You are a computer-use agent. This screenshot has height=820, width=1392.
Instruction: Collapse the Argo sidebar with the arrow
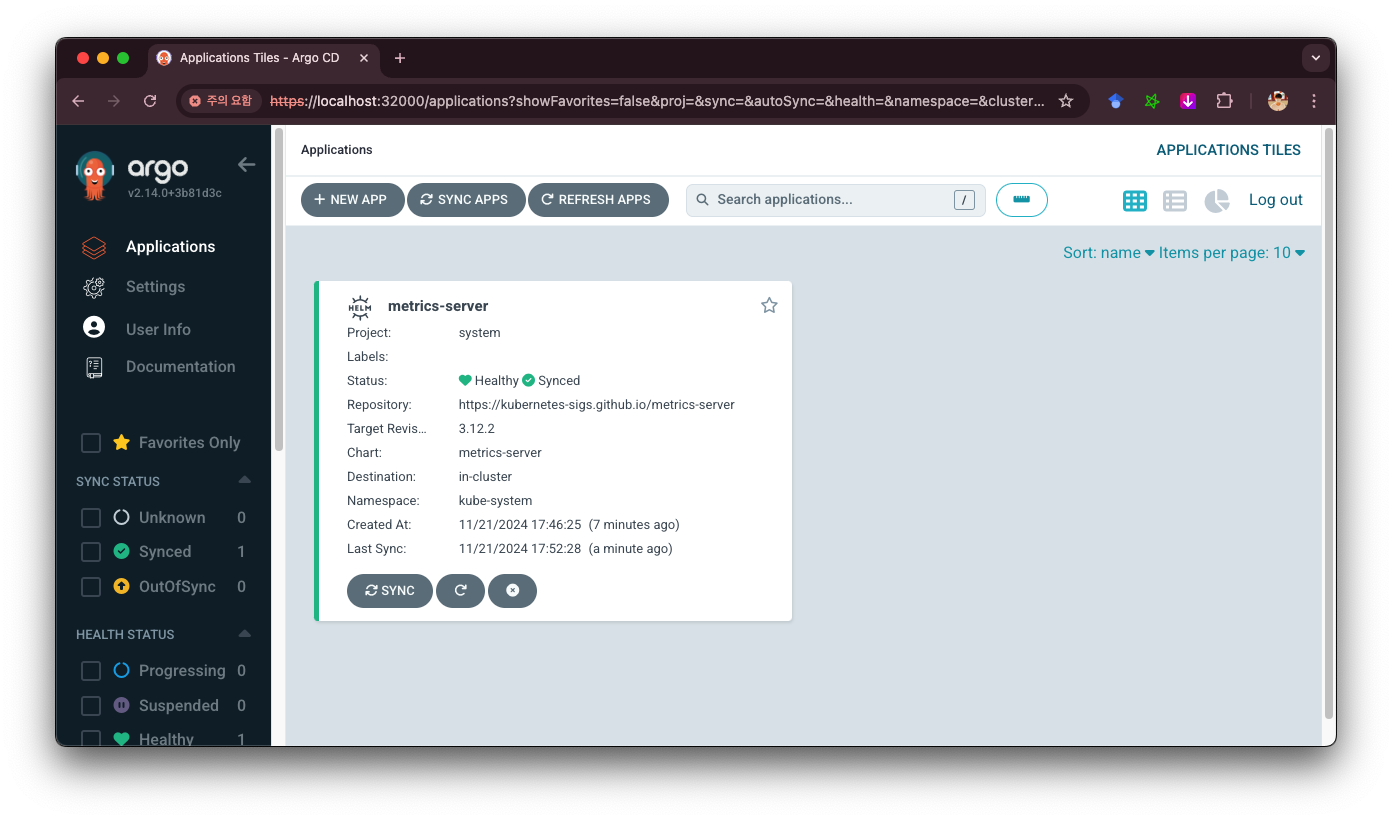coord(246,165)
